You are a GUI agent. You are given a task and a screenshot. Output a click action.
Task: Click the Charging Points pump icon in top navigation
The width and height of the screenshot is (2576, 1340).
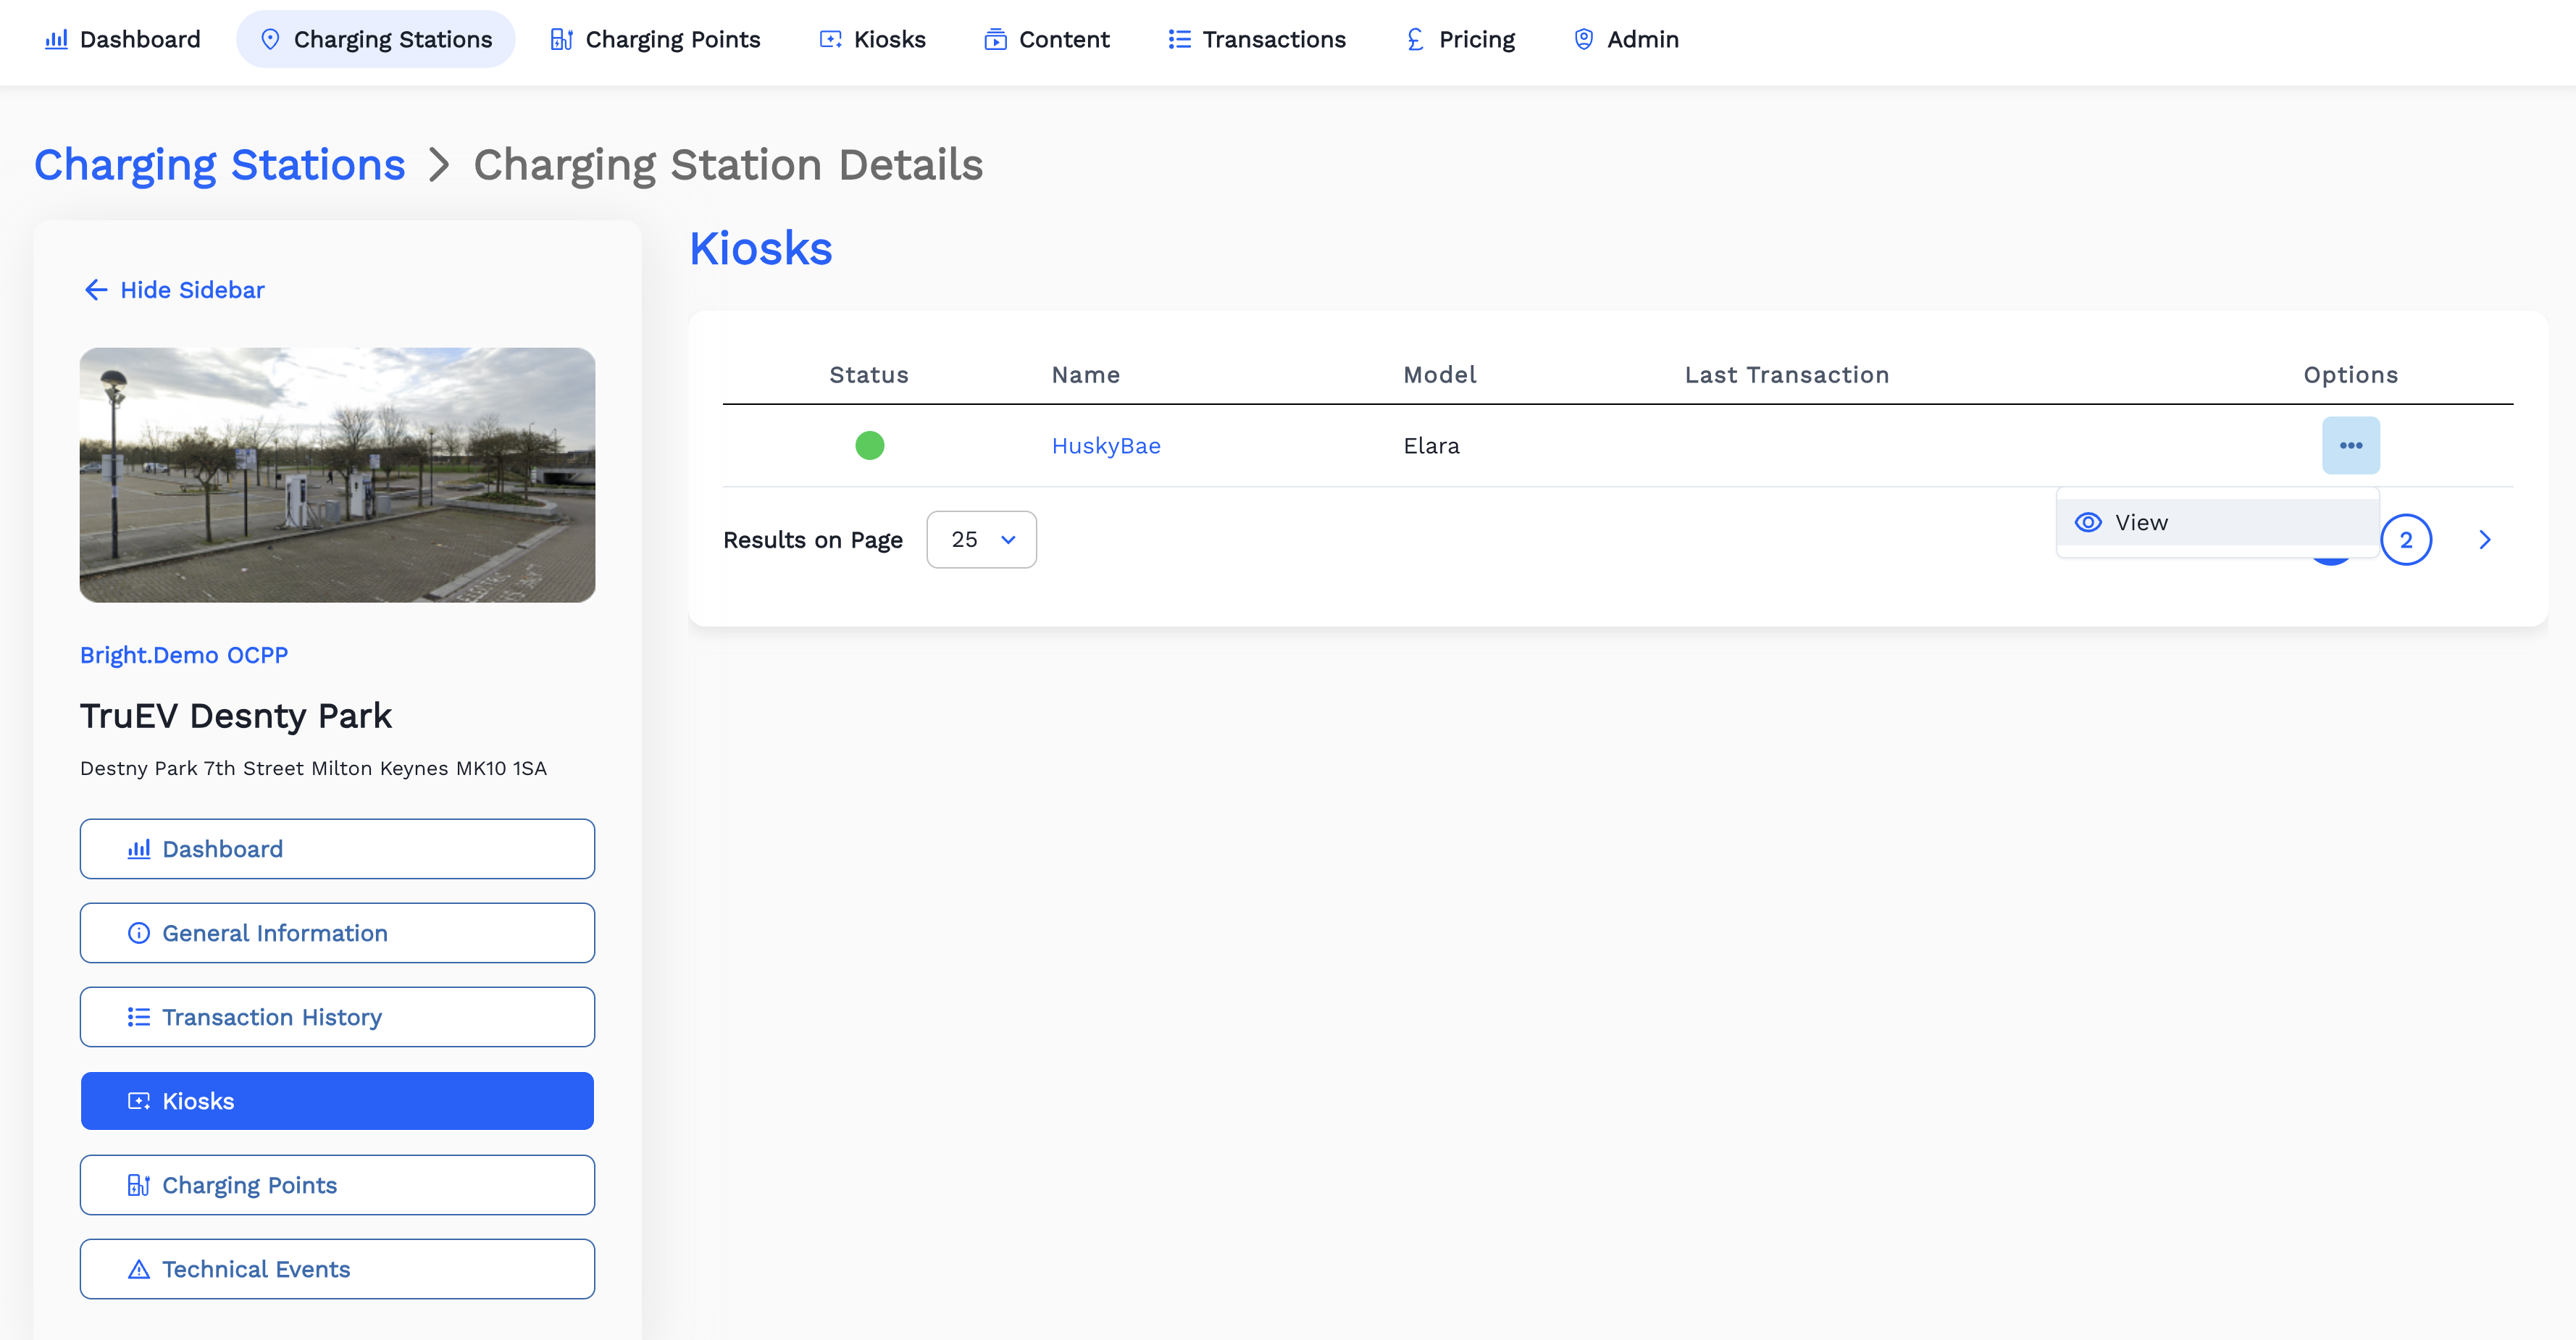point(561,39)
